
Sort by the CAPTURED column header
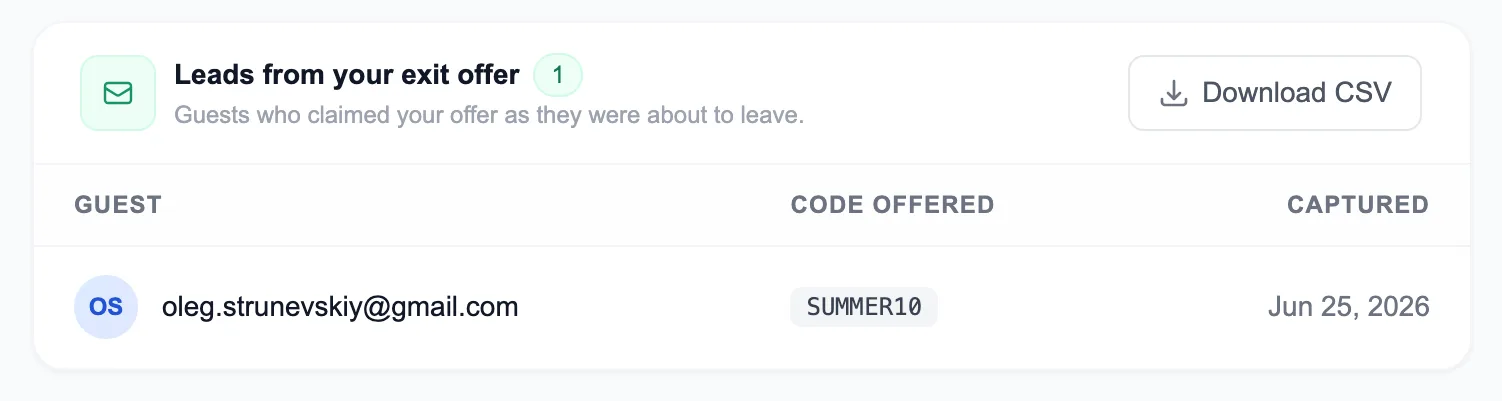pos(1358,205)
